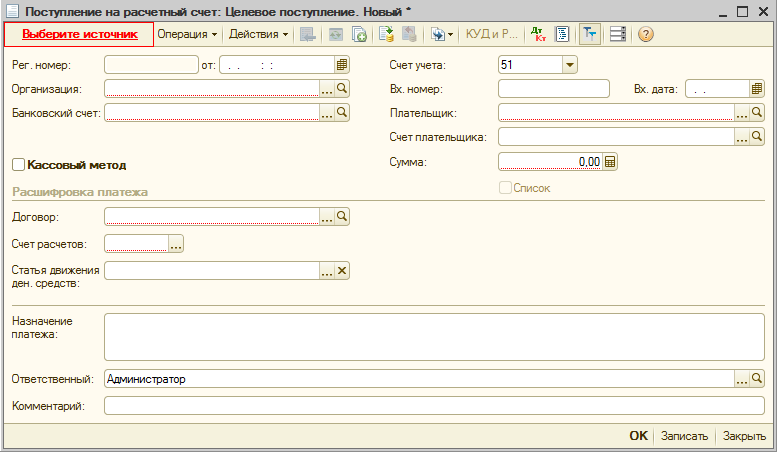The width and height of the screenshot is (777, 452).
Task: Click ellipsis button for Счет расчетов
Action: (x=176, y=244)
